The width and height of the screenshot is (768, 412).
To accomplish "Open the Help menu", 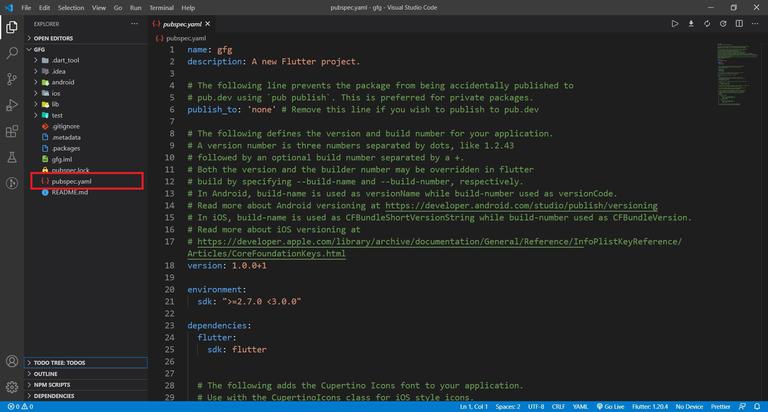I will pyautogui.click(x=188, y=8).
